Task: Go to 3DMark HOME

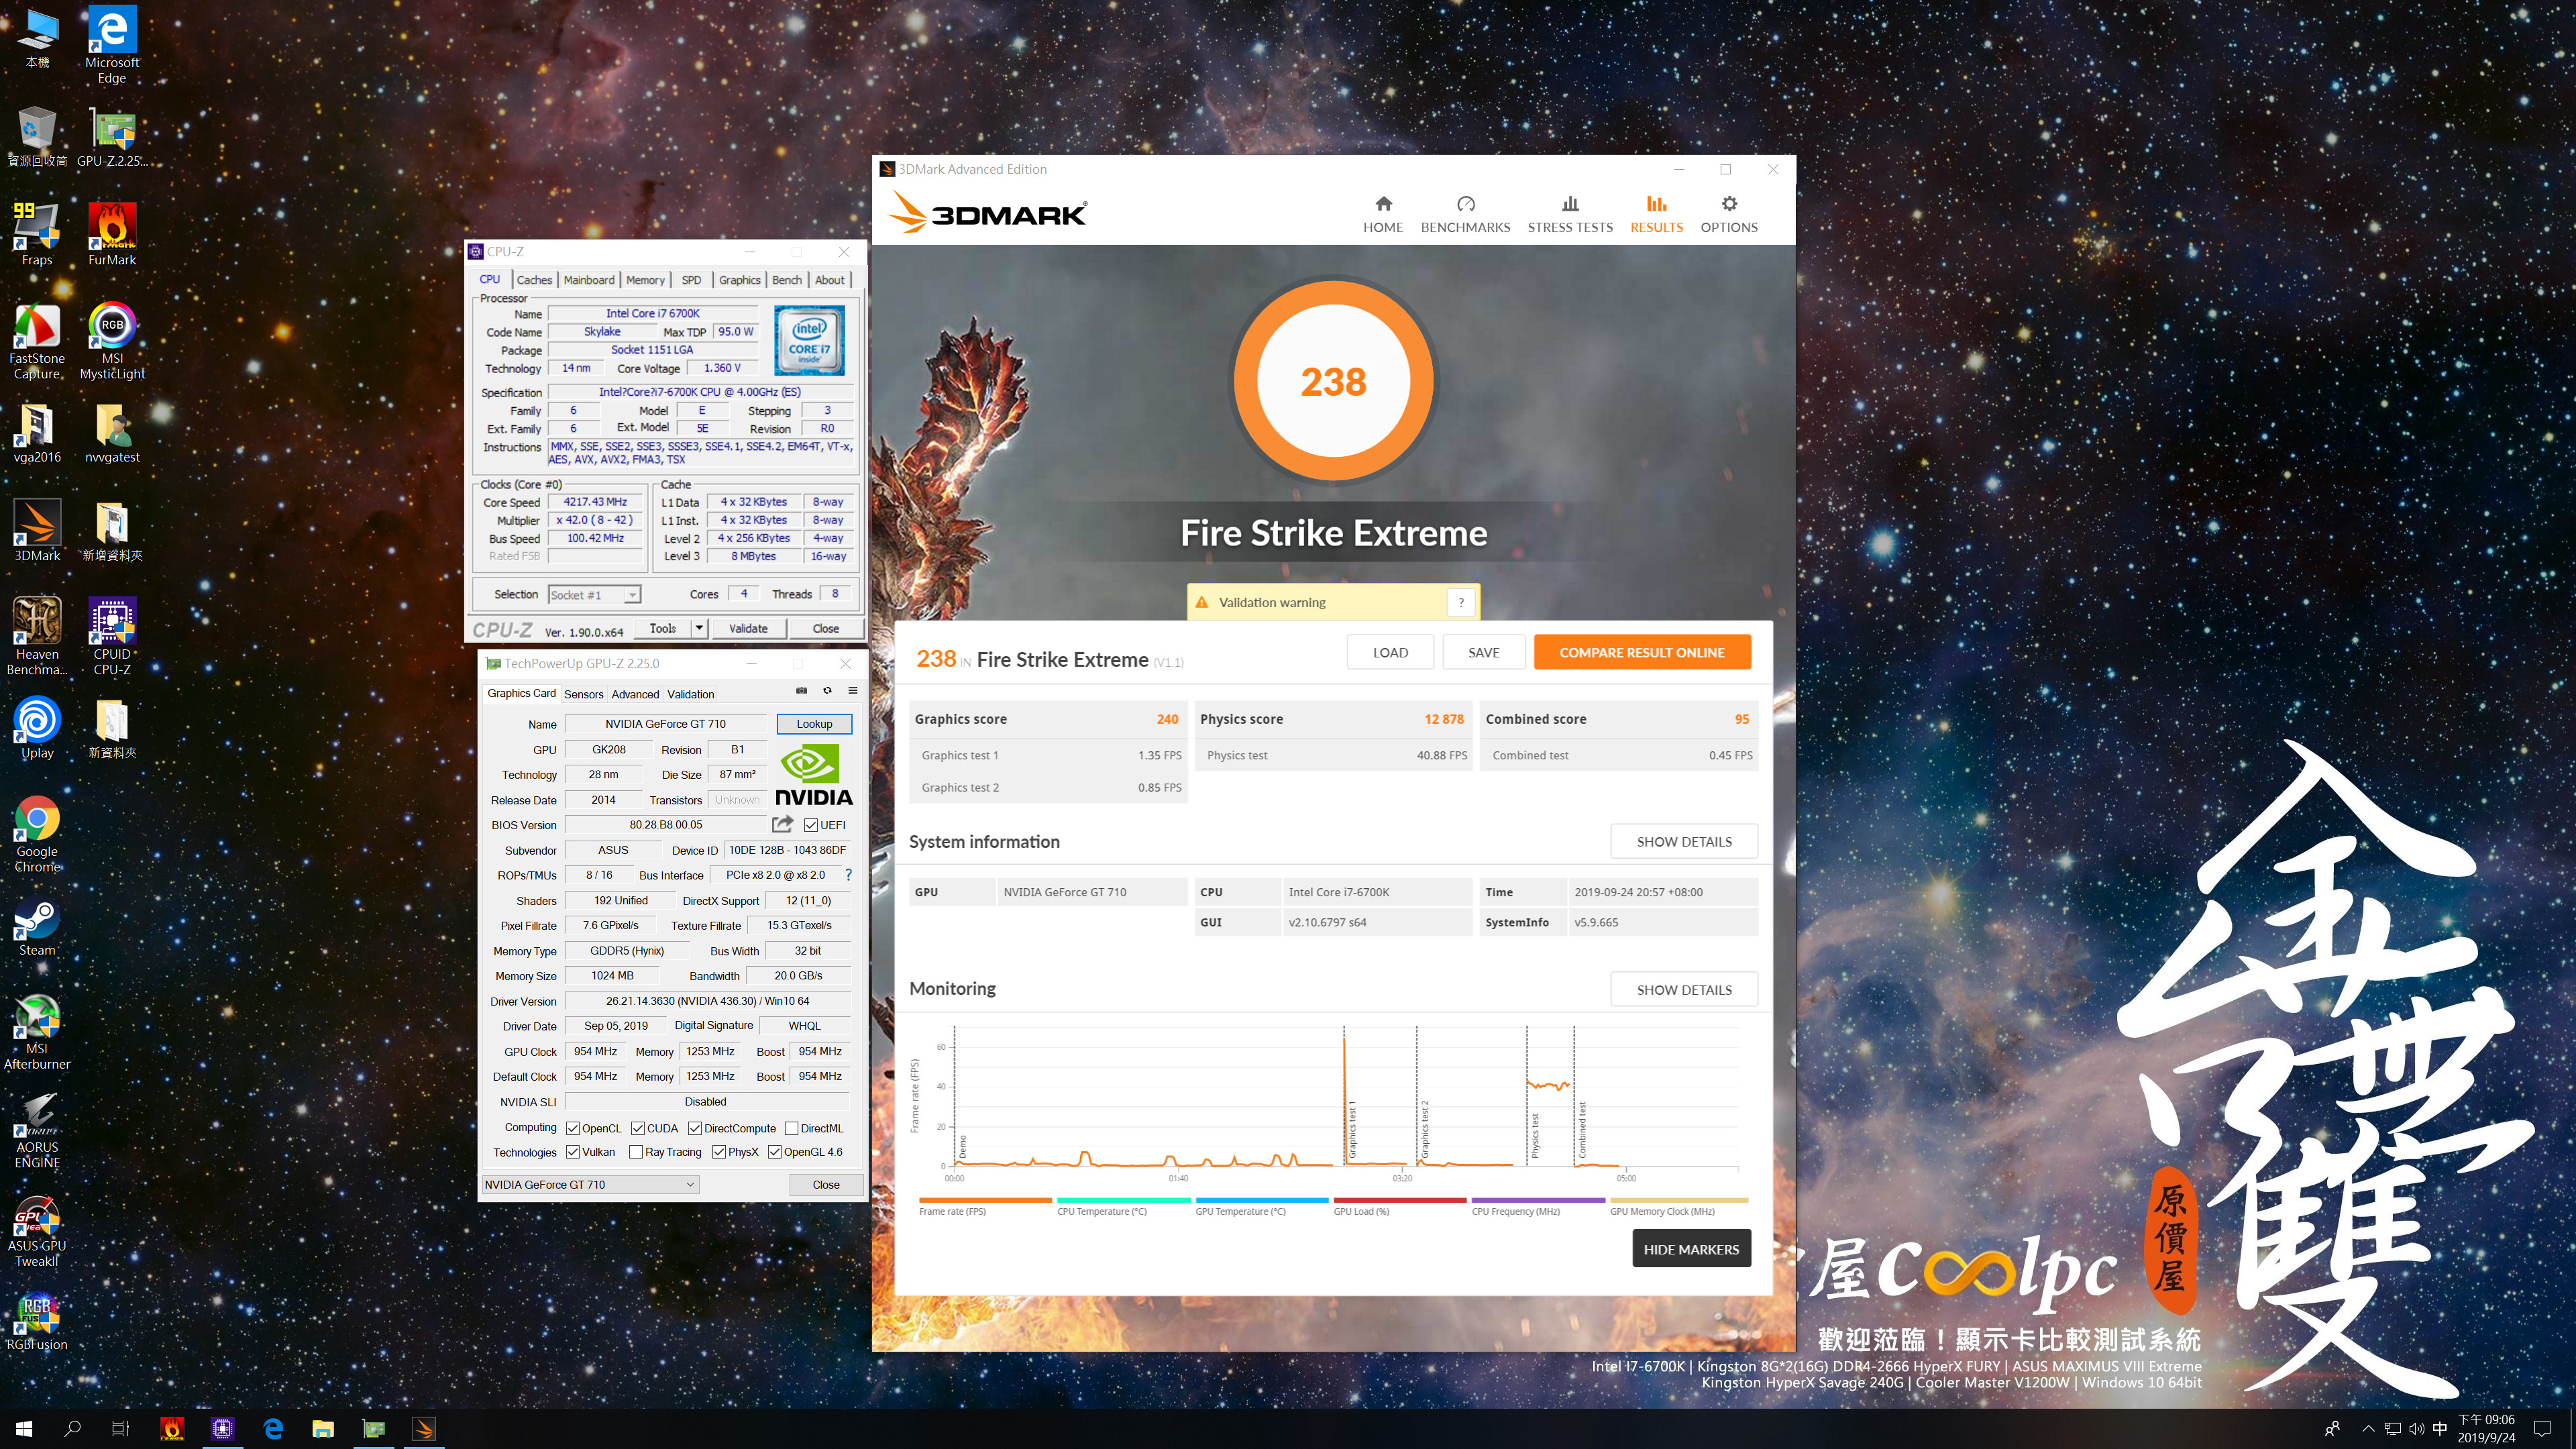Action: pyautogui.click(x=1383, y=214)
